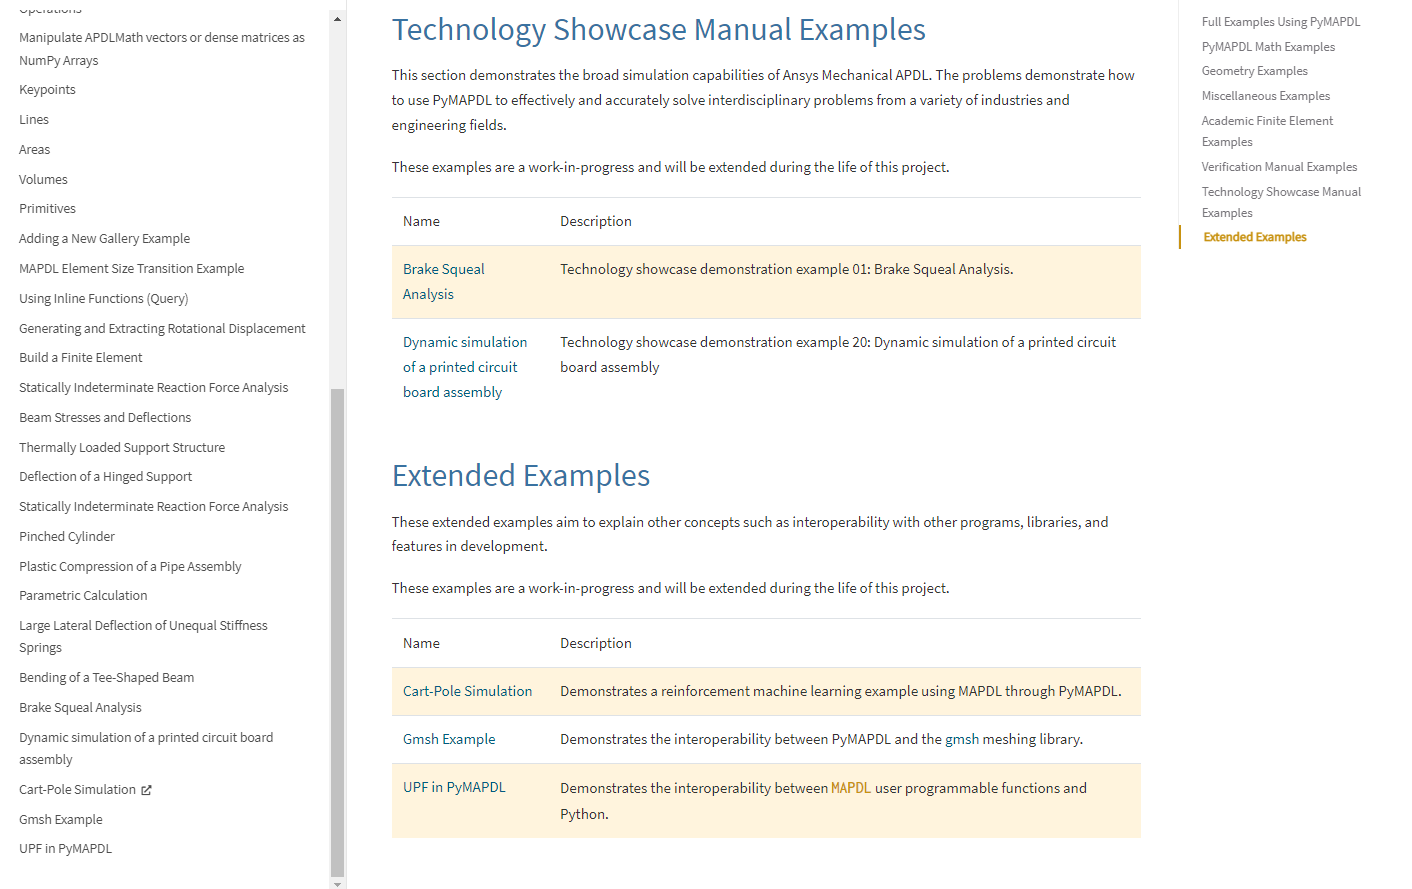Open Volumes in sidebar
The width and height of the screenshot is (1412, 889).
pyautogui.click(x=43, y=180)
